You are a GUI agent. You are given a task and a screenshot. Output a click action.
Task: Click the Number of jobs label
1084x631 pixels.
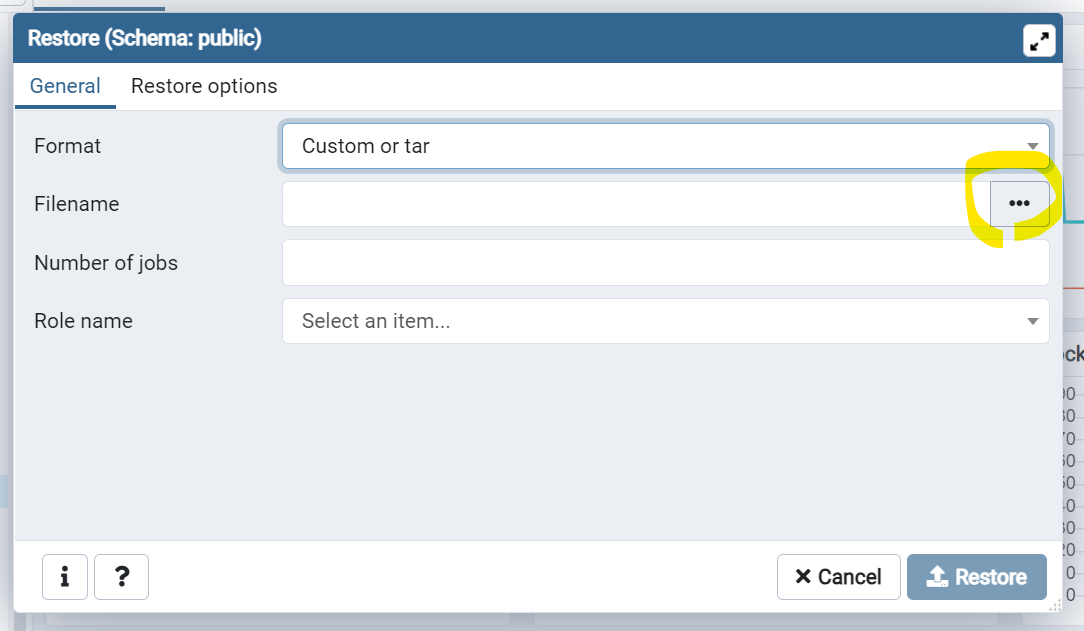click(x=106, y=263)
